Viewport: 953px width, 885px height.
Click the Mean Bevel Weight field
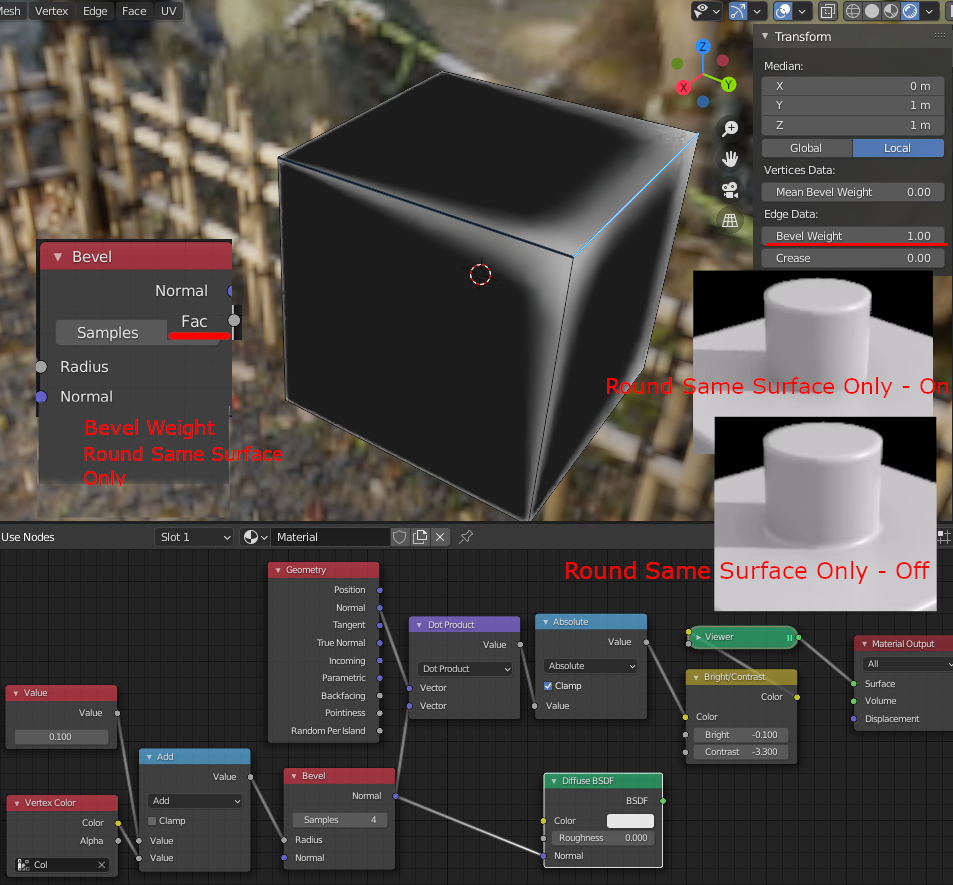tap(853, 192)
